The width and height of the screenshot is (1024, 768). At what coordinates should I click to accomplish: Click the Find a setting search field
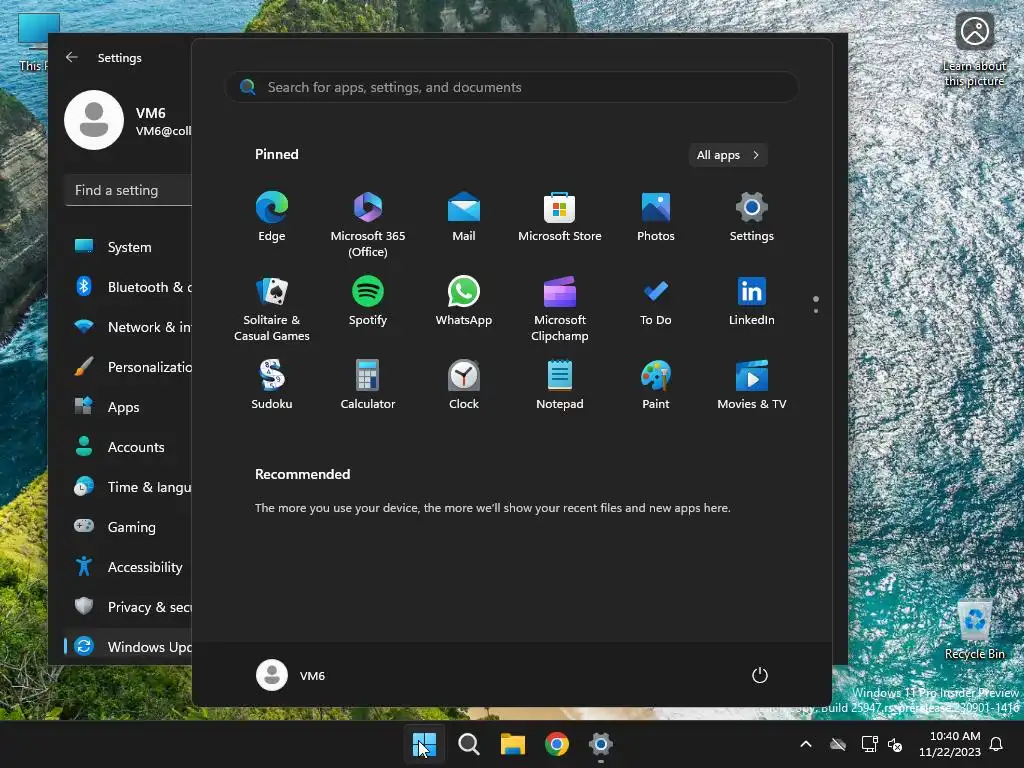(129, 190)
